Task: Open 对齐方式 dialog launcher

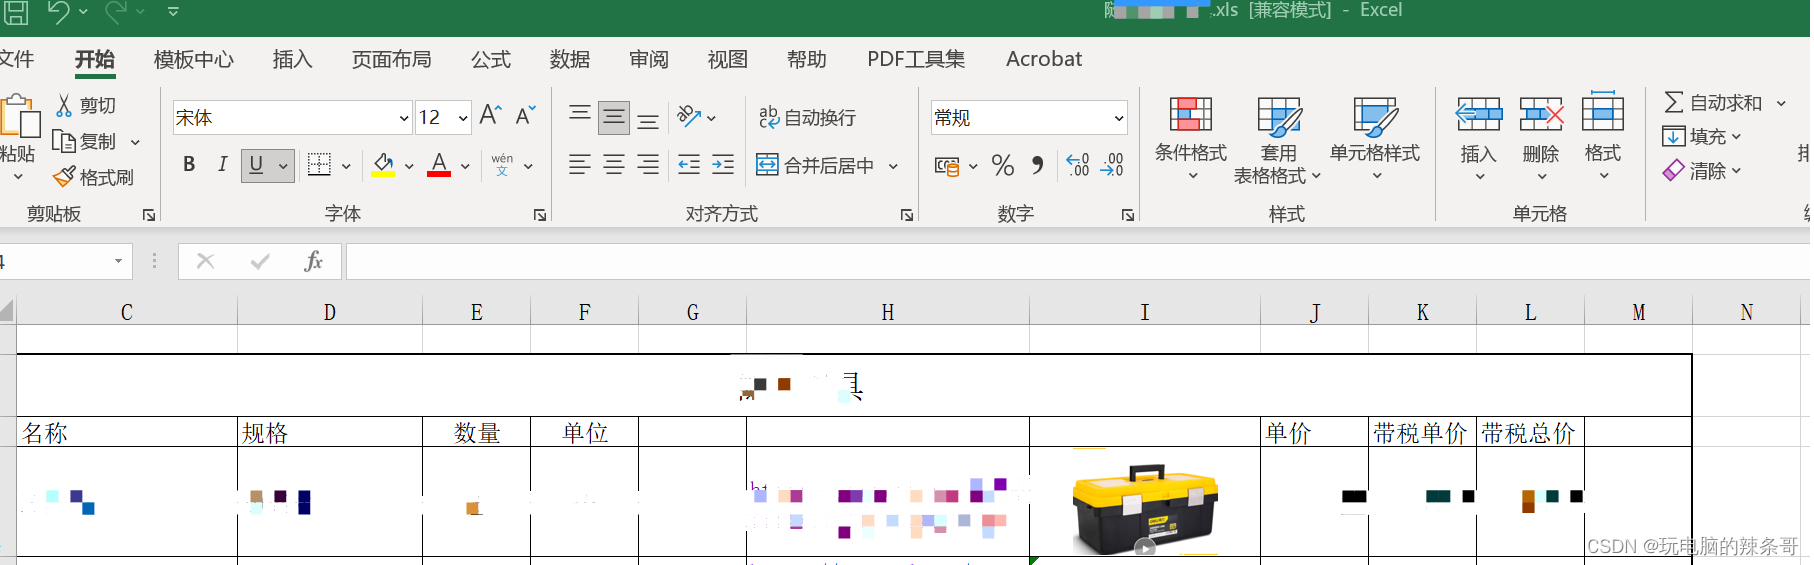Action: (907, 215)
